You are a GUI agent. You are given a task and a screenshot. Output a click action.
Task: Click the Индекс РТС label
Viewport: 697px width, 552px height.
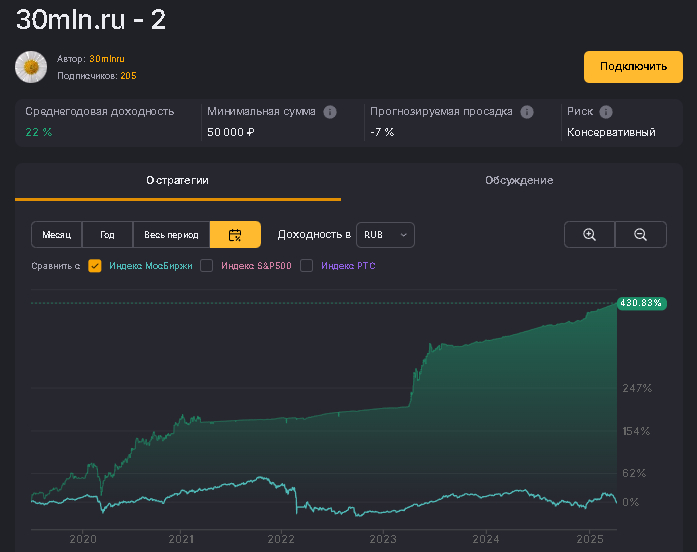[348, 266]
